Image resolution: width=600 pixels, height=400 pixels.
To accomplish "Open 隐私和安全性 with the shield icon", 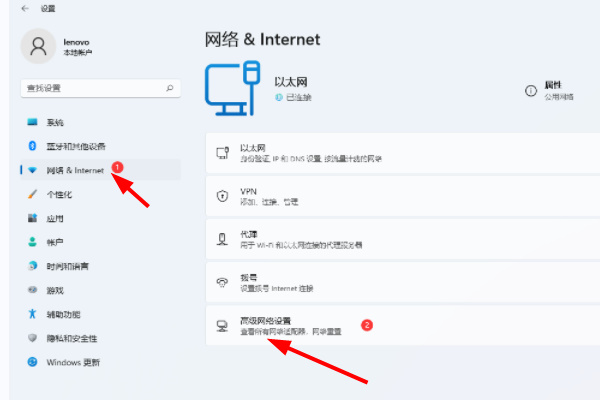I will 70,338.
